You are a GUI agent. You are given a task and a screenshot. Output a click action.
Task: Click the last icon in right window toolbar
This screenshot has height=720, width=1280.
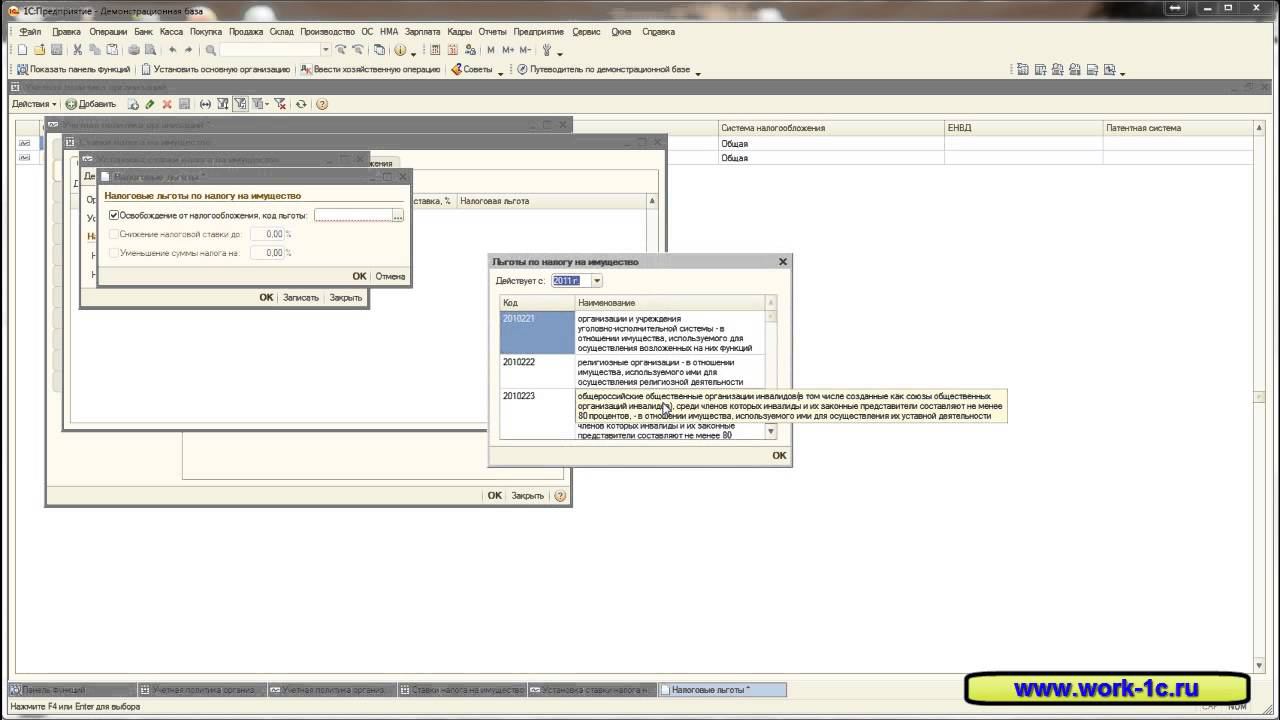1108,70
